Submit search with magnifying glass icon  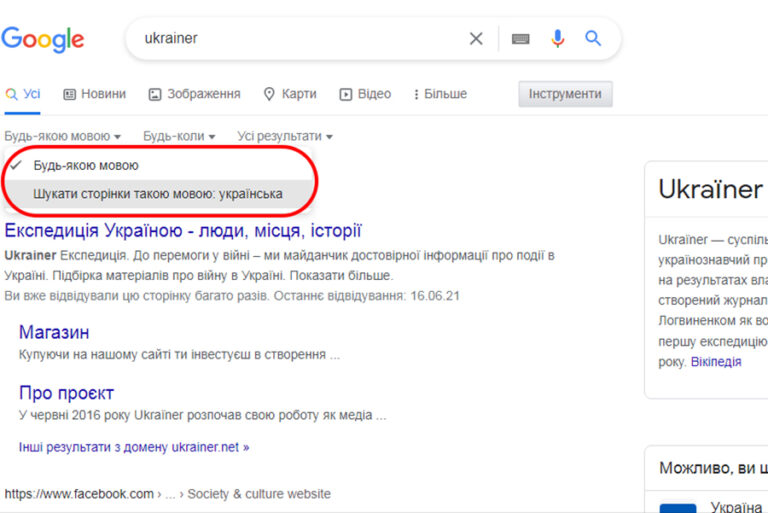click(593, 38)
